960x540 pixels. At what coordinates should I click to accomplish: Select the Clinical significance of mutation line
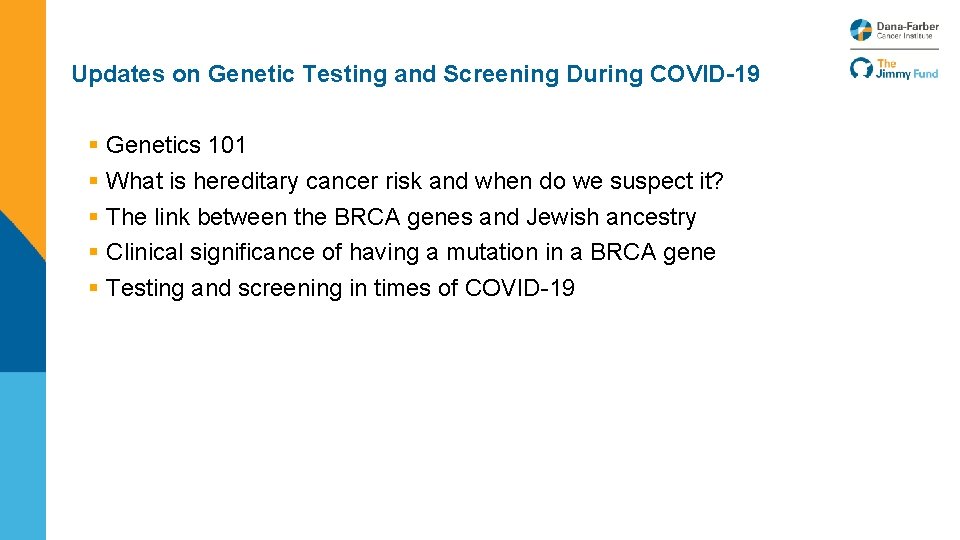[410, 252]
